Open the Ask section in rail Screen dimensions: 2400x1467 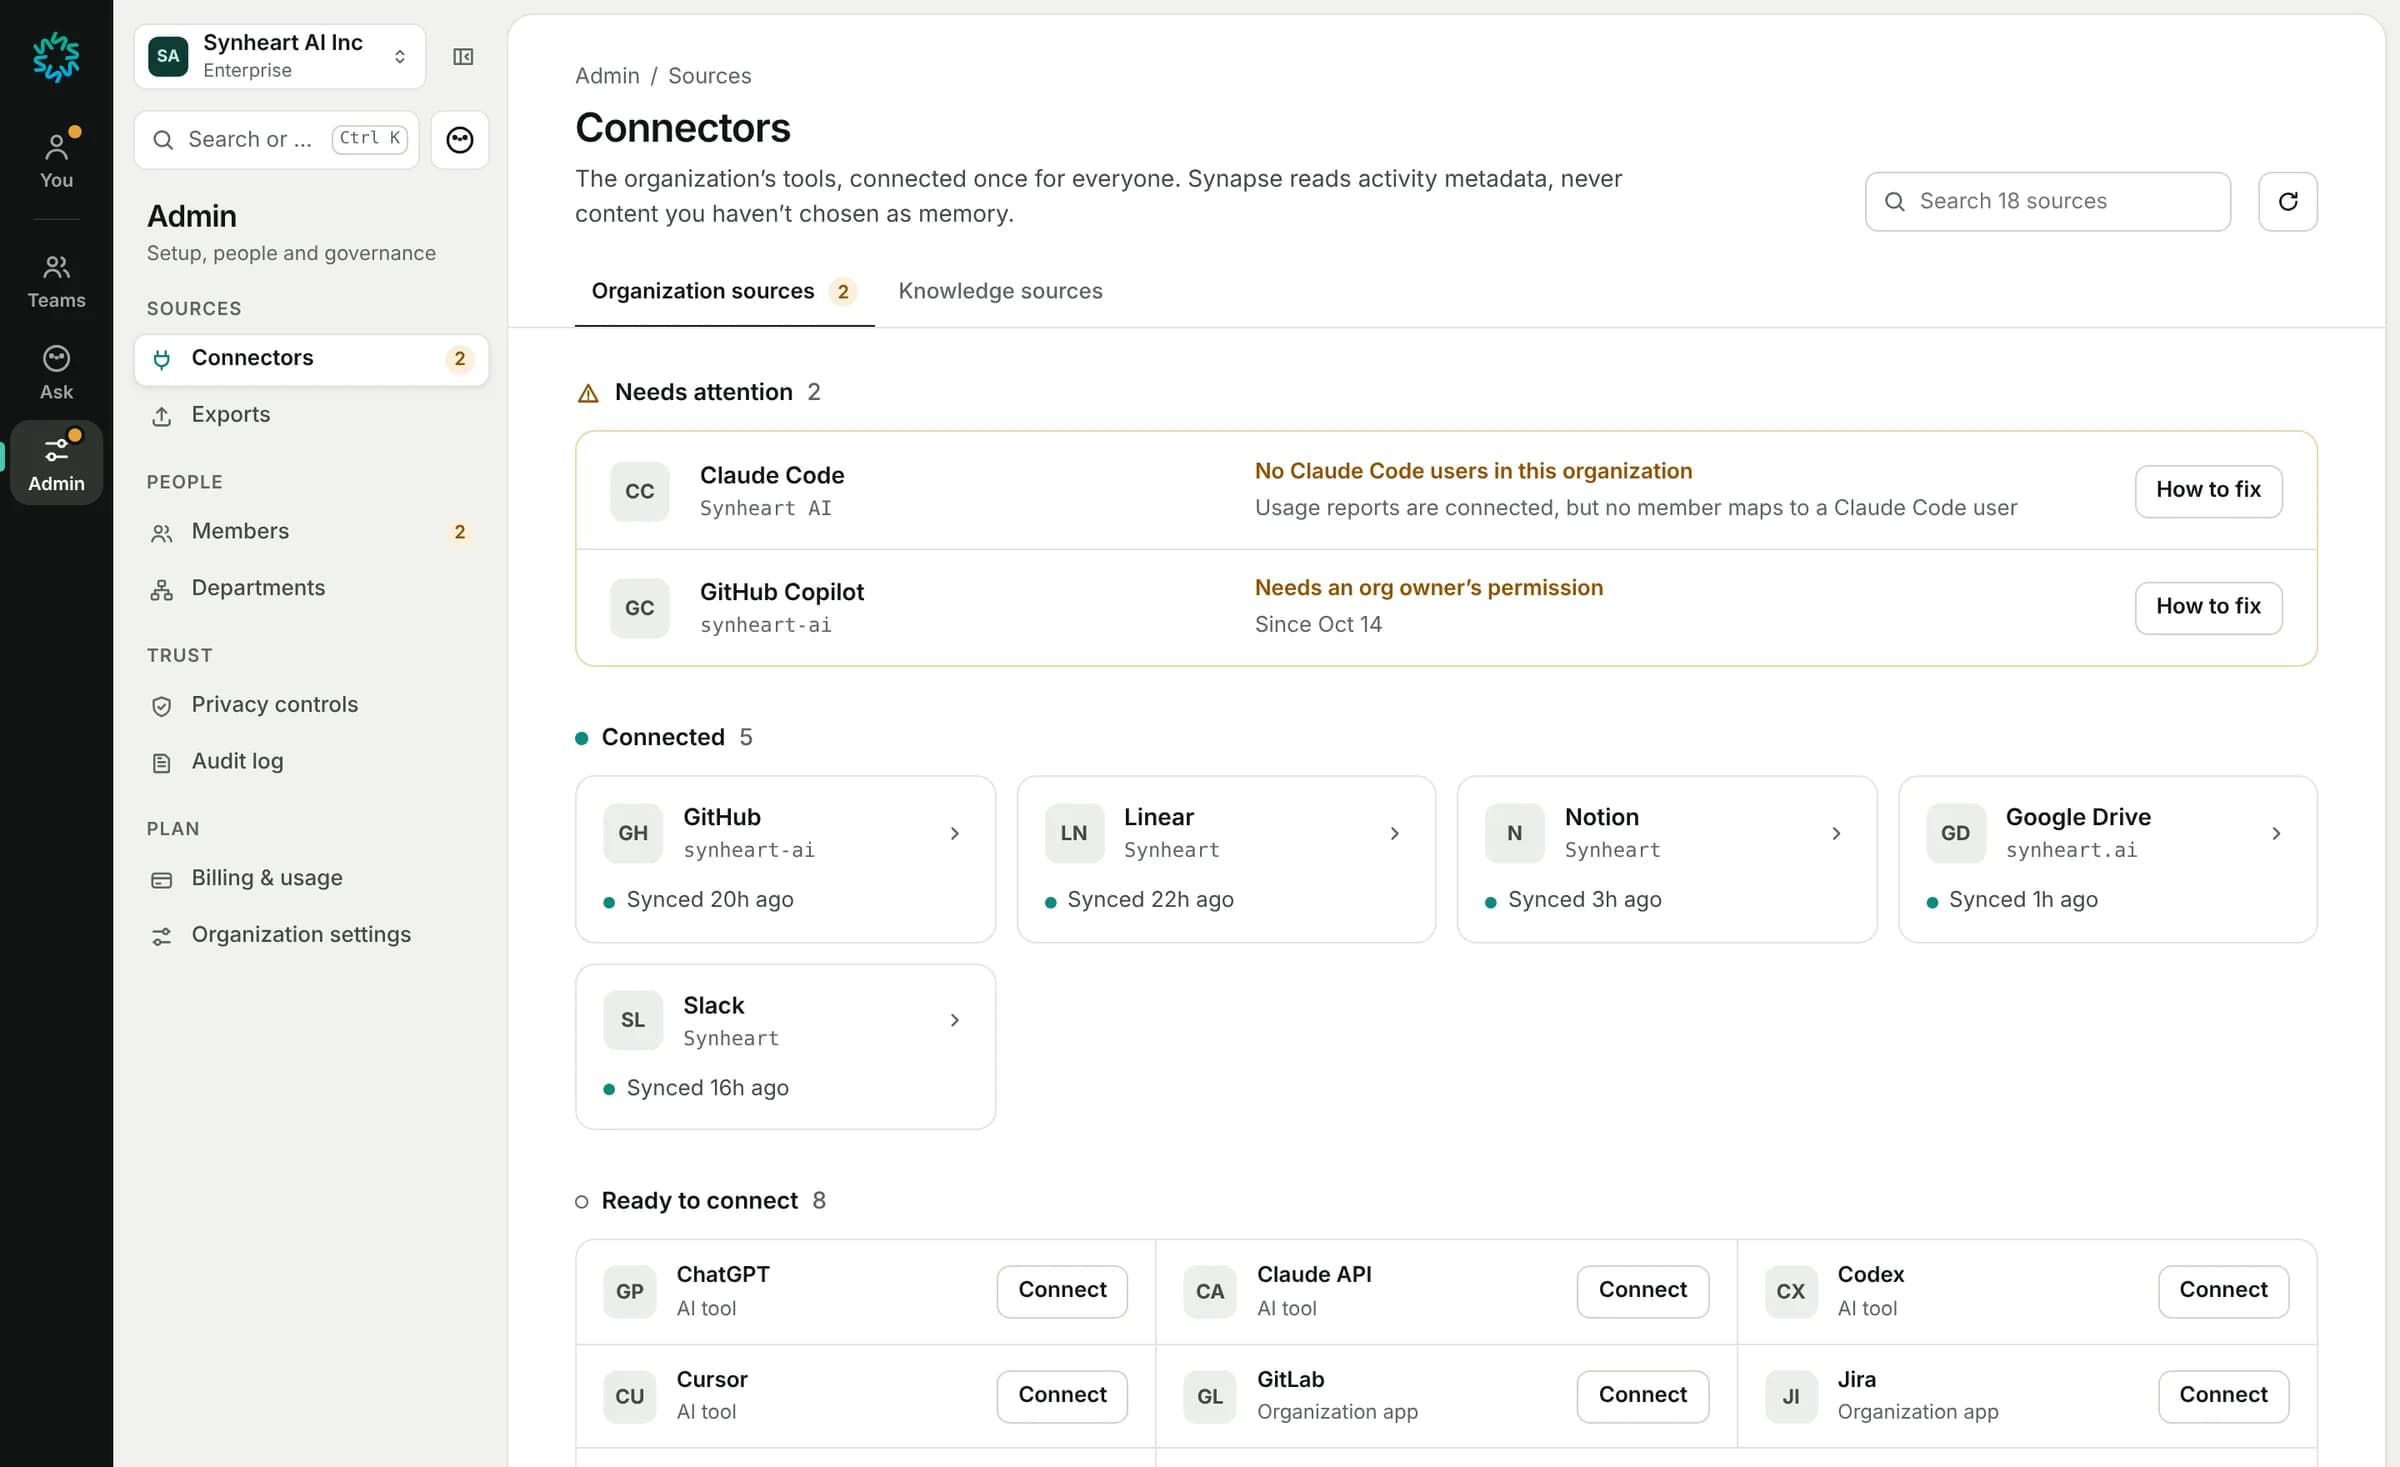pyautogui.click(x=56, y=372)
